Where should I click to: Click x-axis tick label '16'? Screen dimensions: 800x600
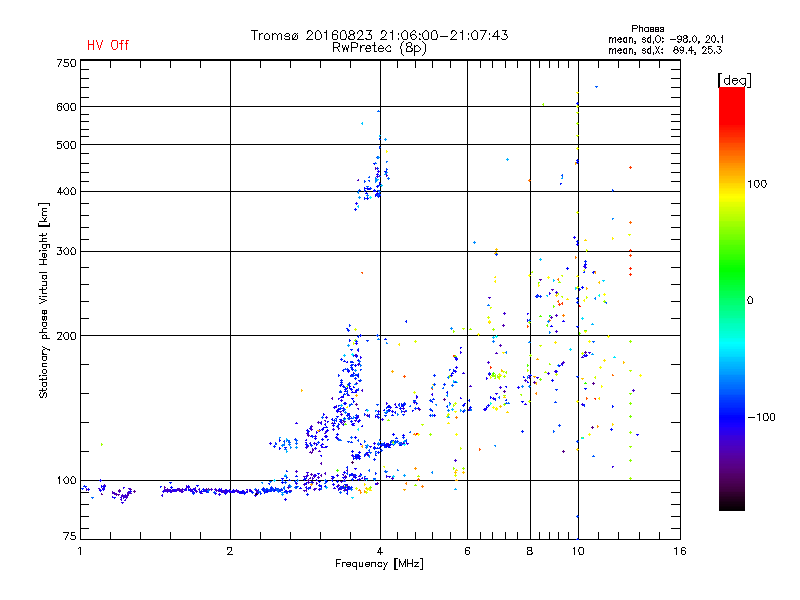click(x=680, y=551)
